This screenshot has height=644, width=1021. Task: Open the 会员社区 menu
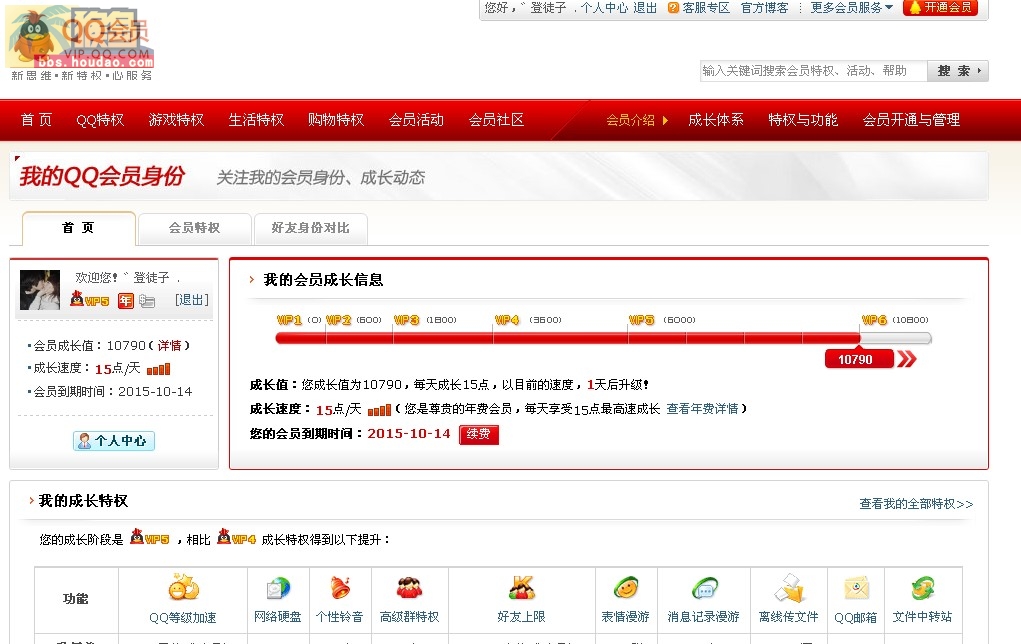coord(496,120)
